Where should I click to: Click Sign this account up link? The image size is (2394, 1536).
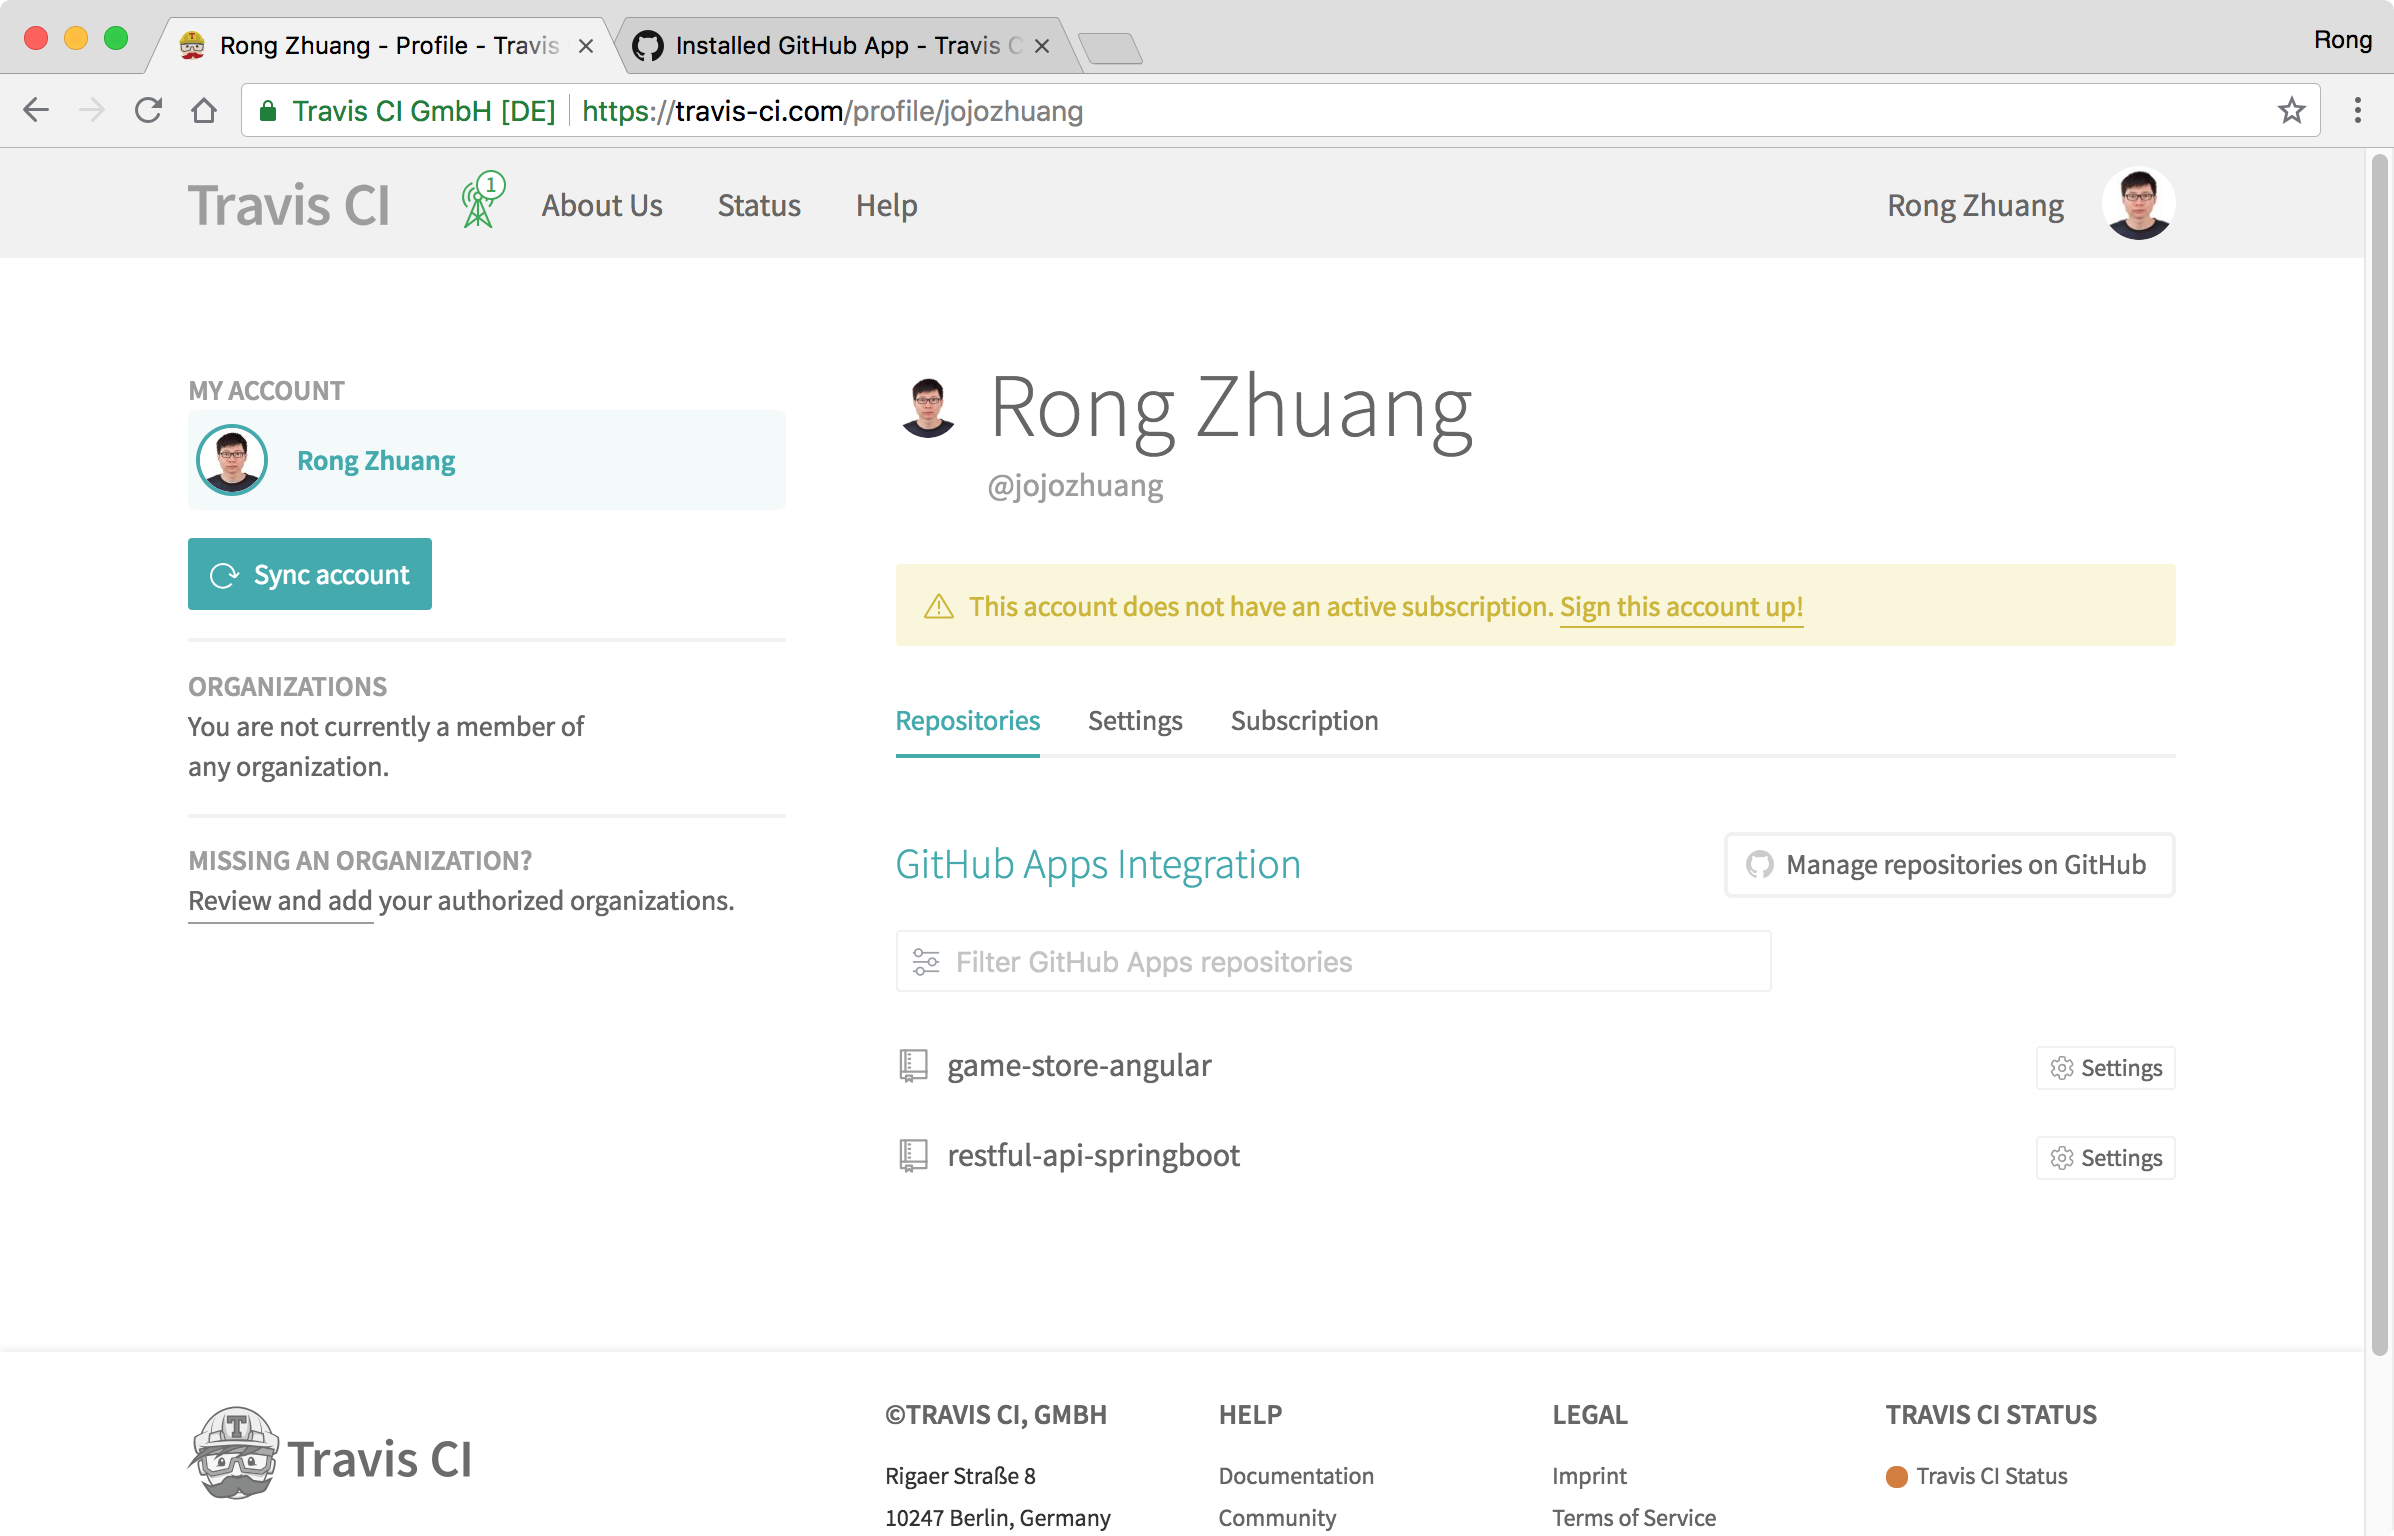(x=1681, y=607)
